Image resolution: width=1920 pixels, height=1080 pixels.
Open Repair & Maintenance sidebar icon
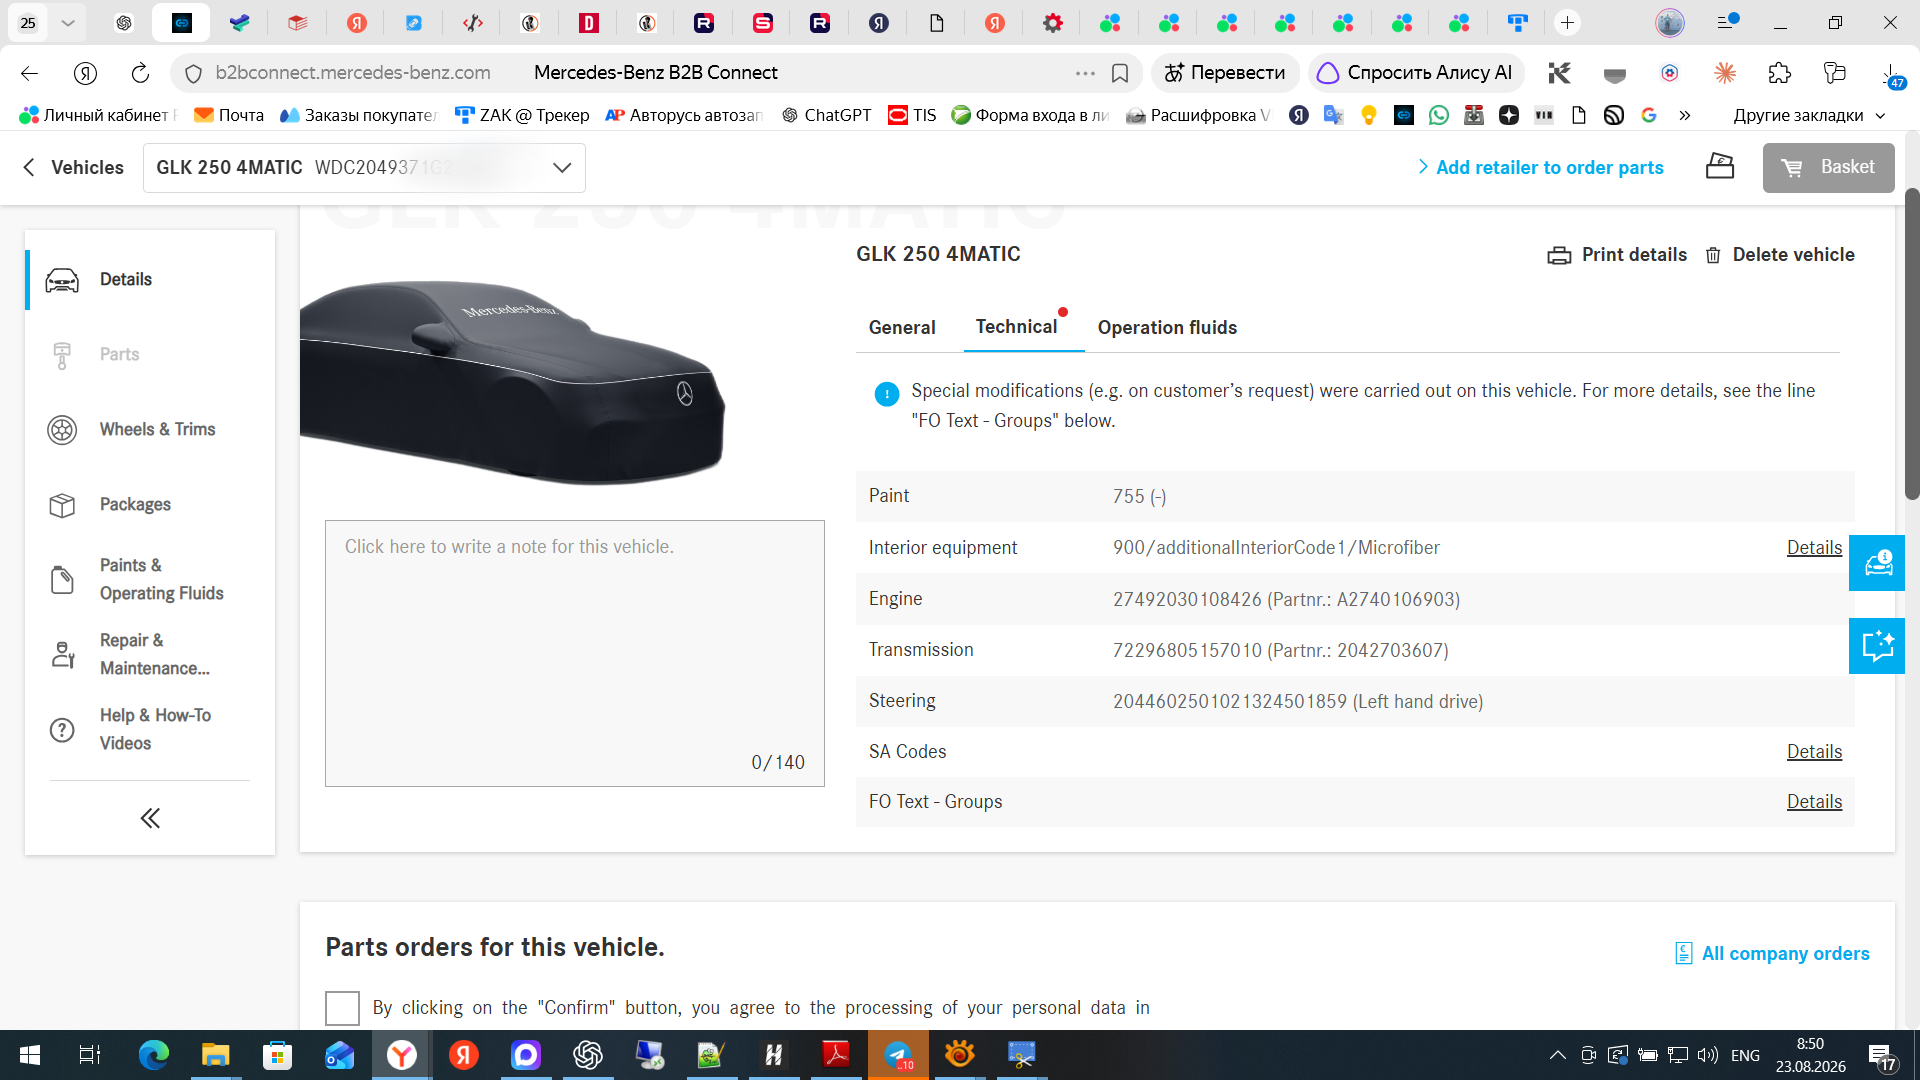pos(62,655)
